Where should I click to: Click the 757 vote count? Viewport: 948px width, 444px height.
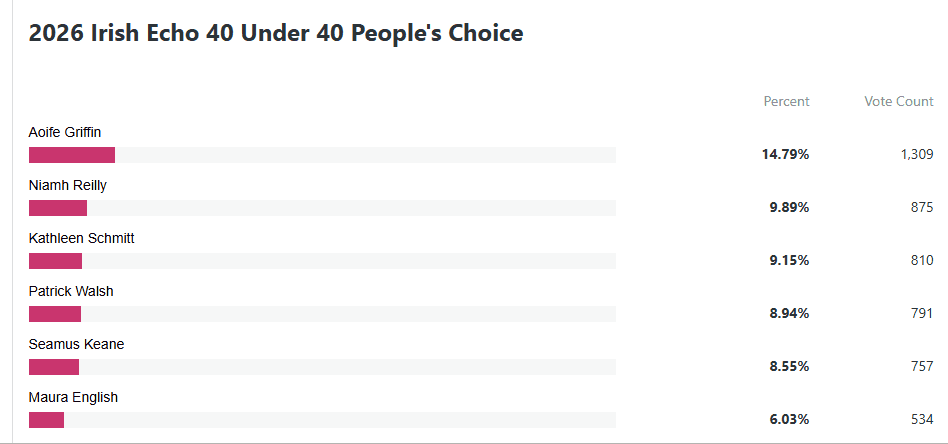[x=922, y=367]
